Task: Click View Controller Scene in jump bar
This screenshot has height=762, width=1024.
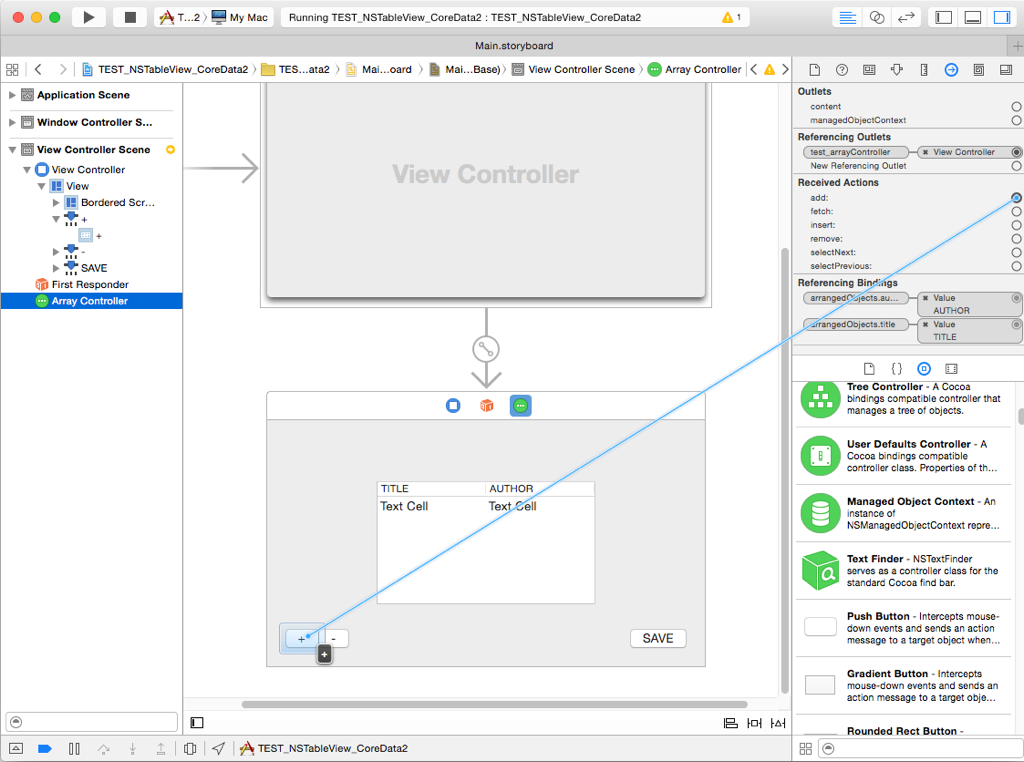Action: [574, 69]
